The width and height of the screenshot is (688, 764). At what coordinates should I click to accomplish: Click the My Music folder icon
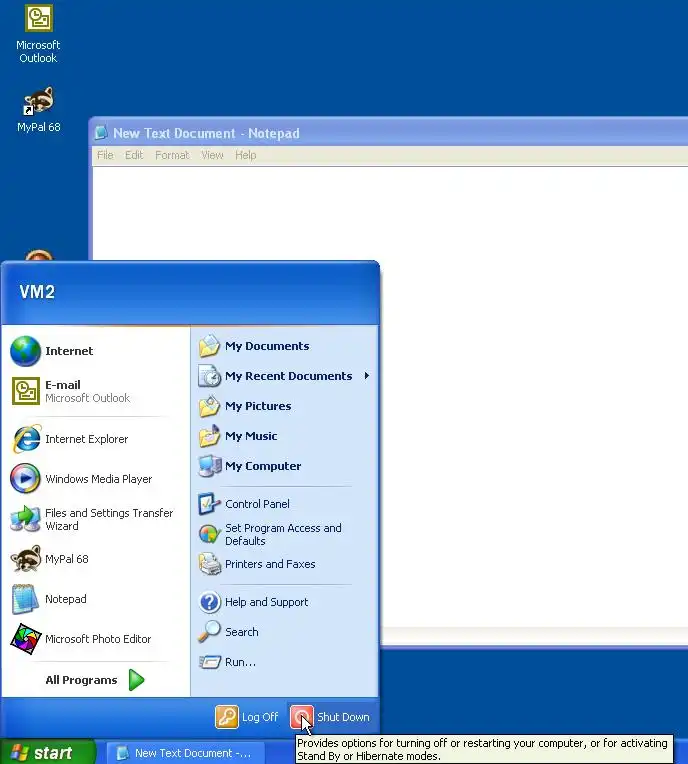point(210,436)
